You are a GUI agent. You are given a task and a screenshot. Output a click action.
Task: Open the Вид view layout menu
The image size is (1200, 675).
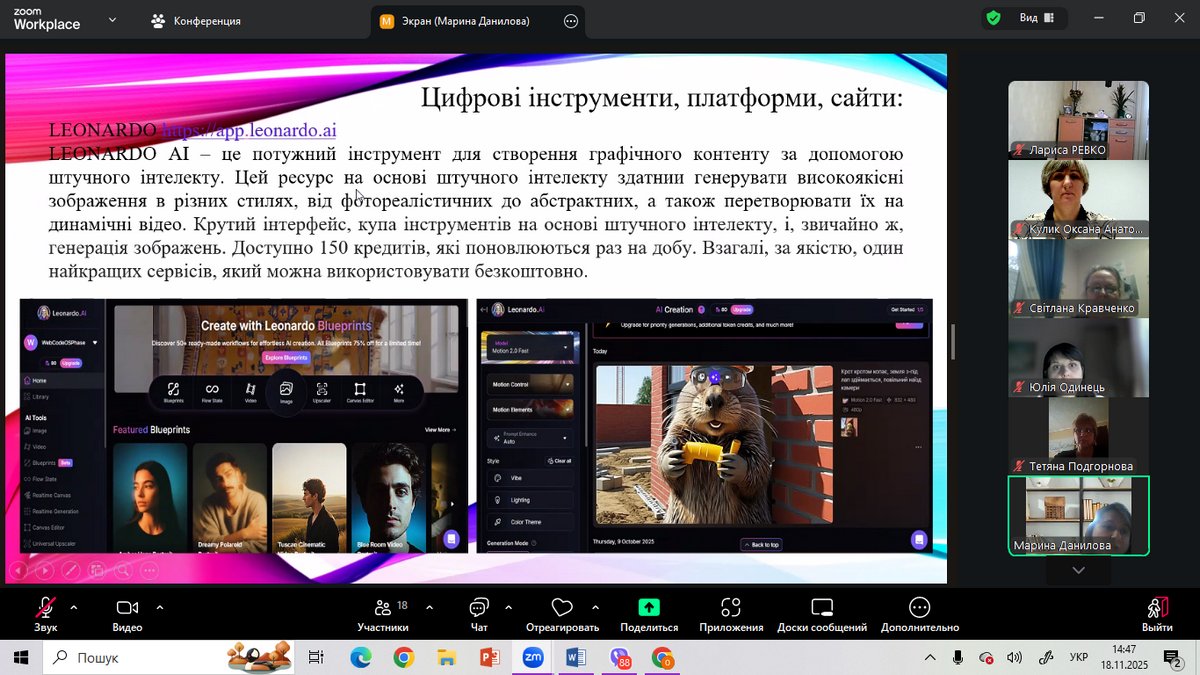point(1034,18)
